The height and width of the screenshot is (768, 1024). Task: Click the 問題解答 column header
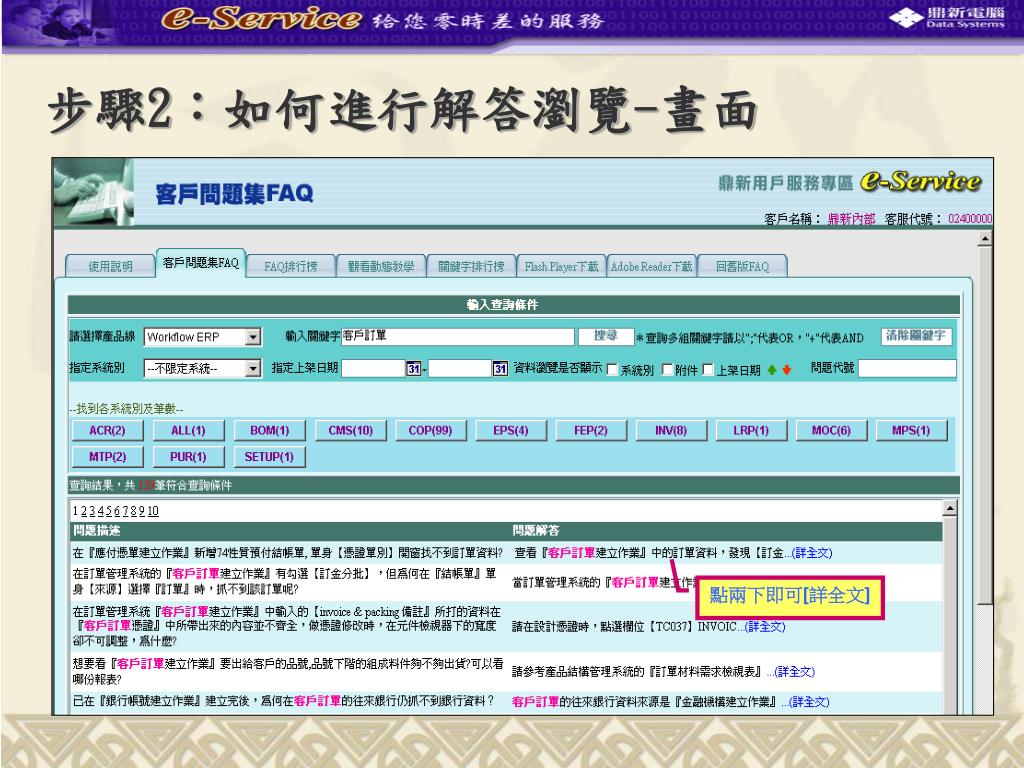(536, 530)
